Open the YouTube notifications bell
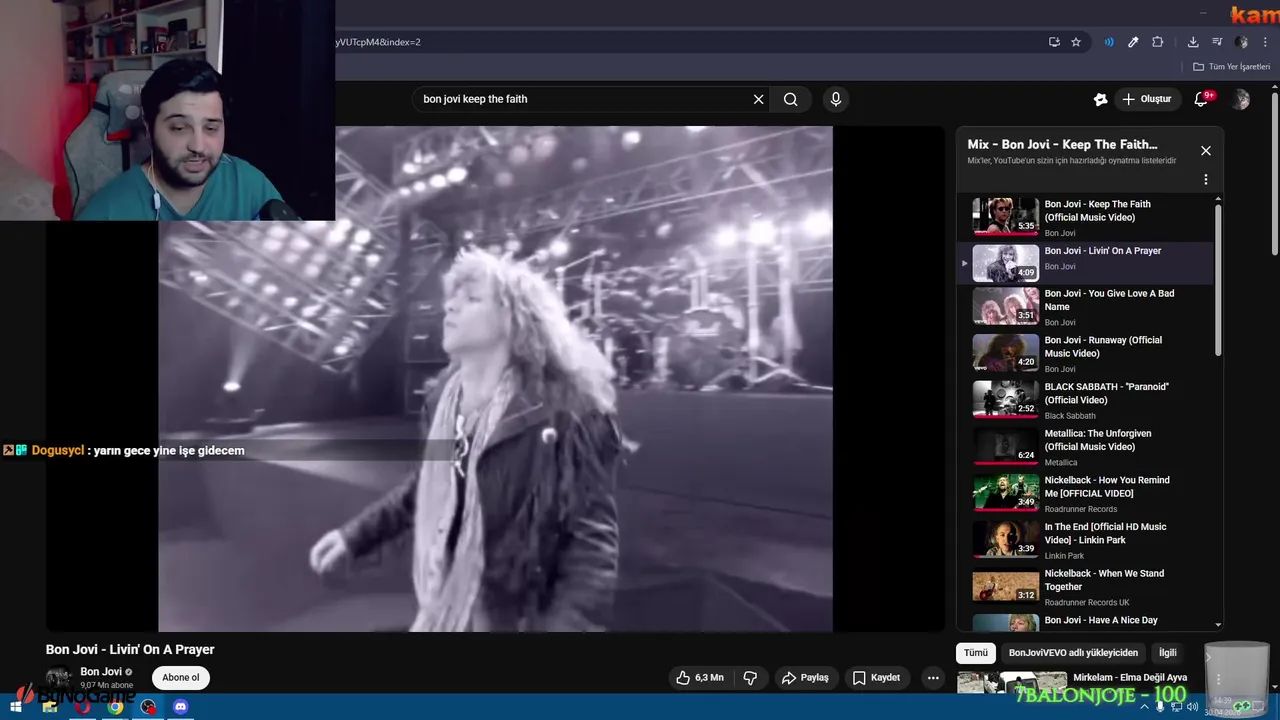1280x720 pixels. (1202, 99)
